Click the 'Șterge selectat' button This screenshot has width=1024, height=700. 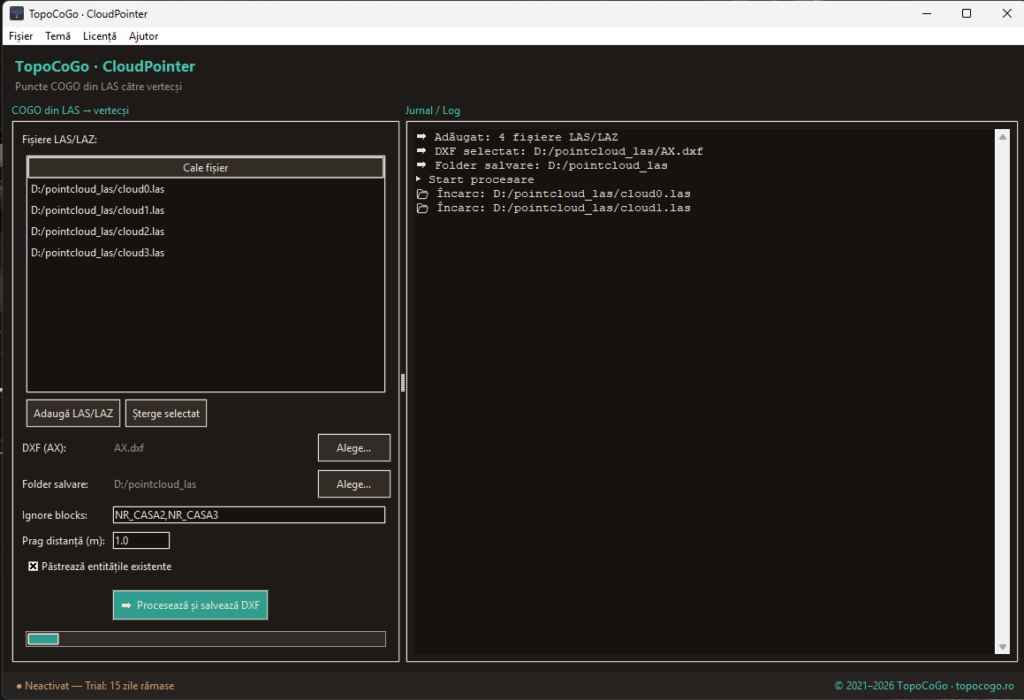click(x=166, y=413)
